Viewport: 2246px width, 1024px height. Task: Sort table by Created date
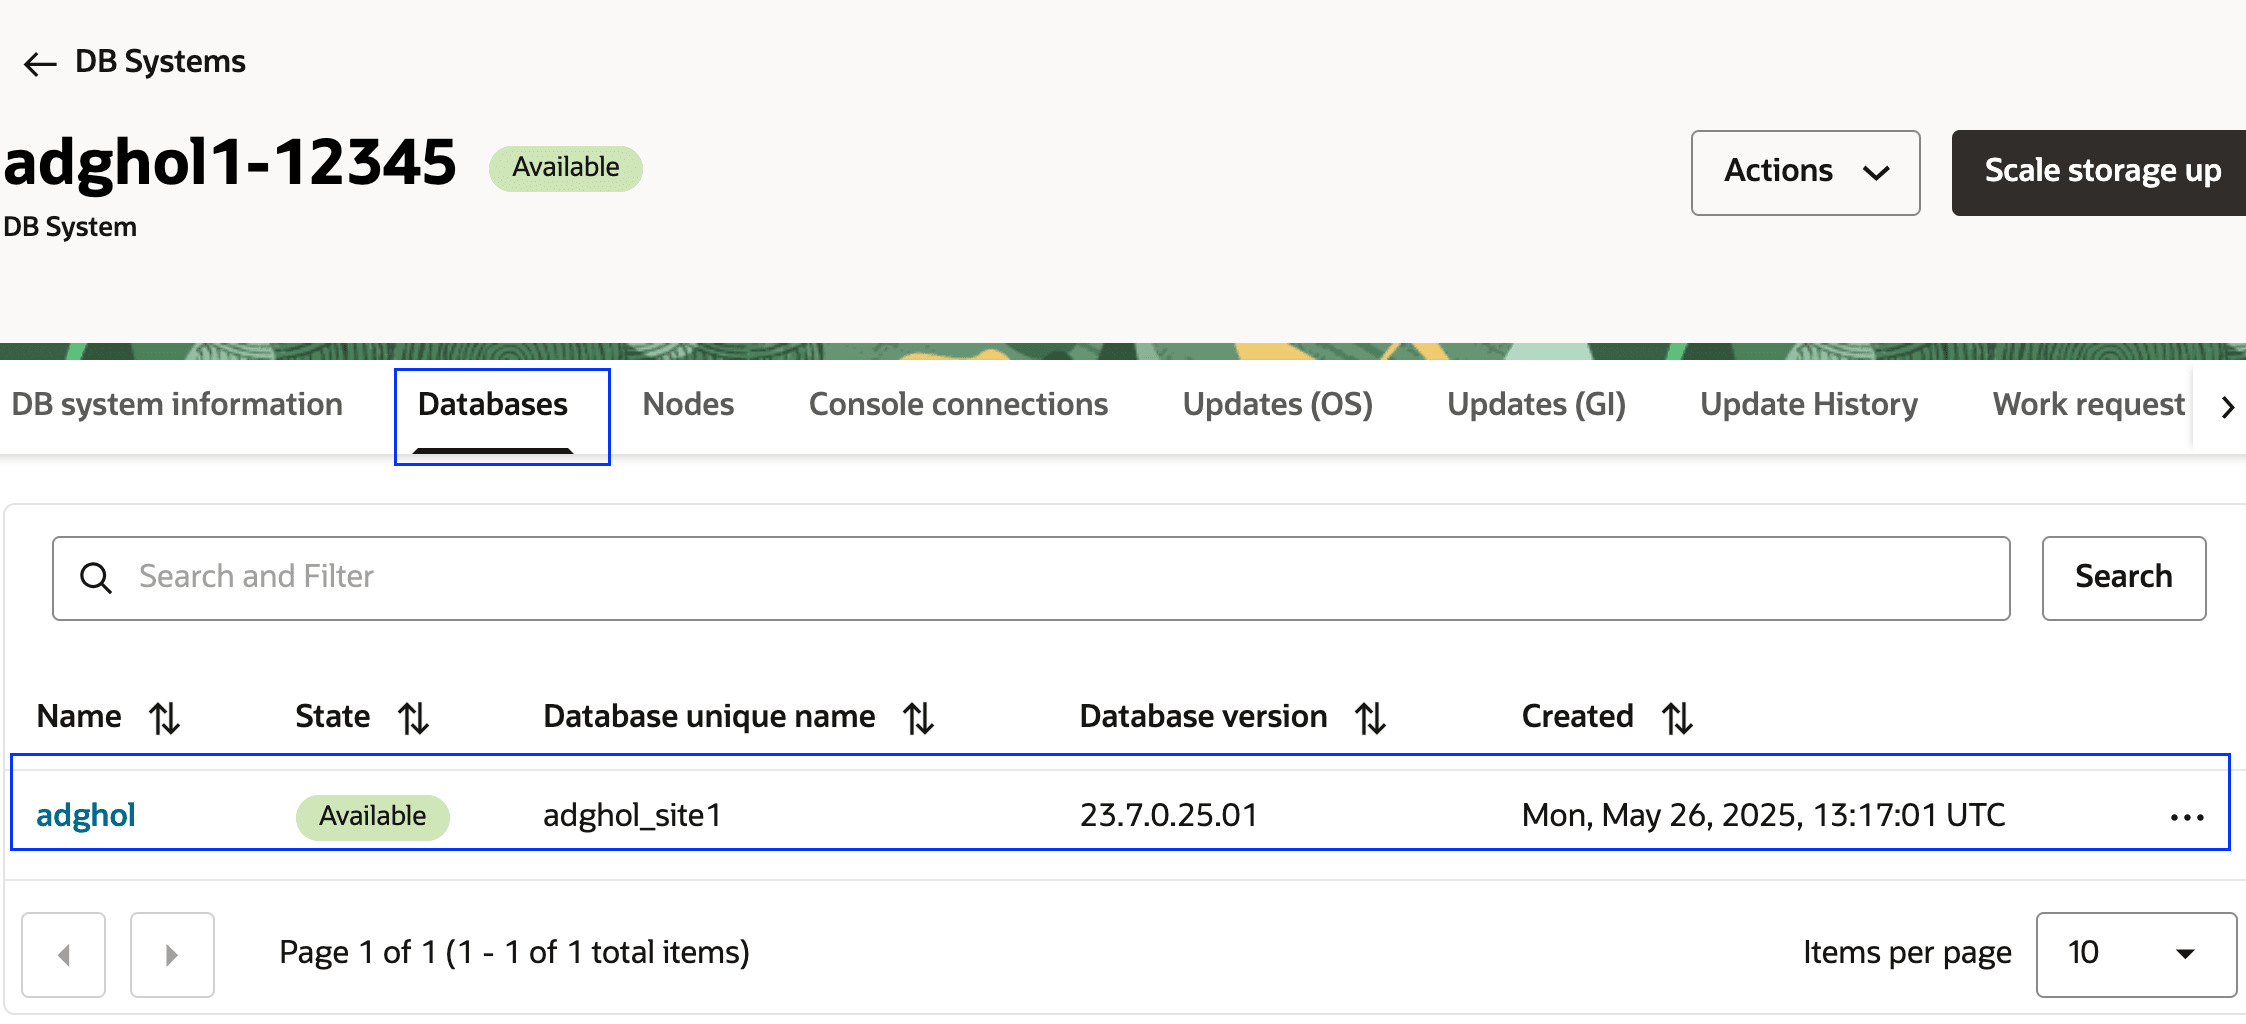pos(1677,718)
